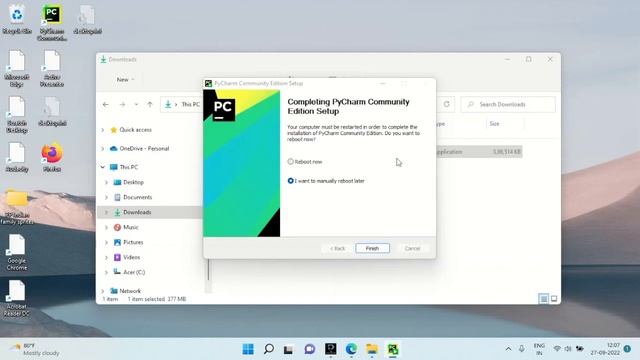Open Chat app on taskbar
The image size is (640, 360).
click(310, 349)
